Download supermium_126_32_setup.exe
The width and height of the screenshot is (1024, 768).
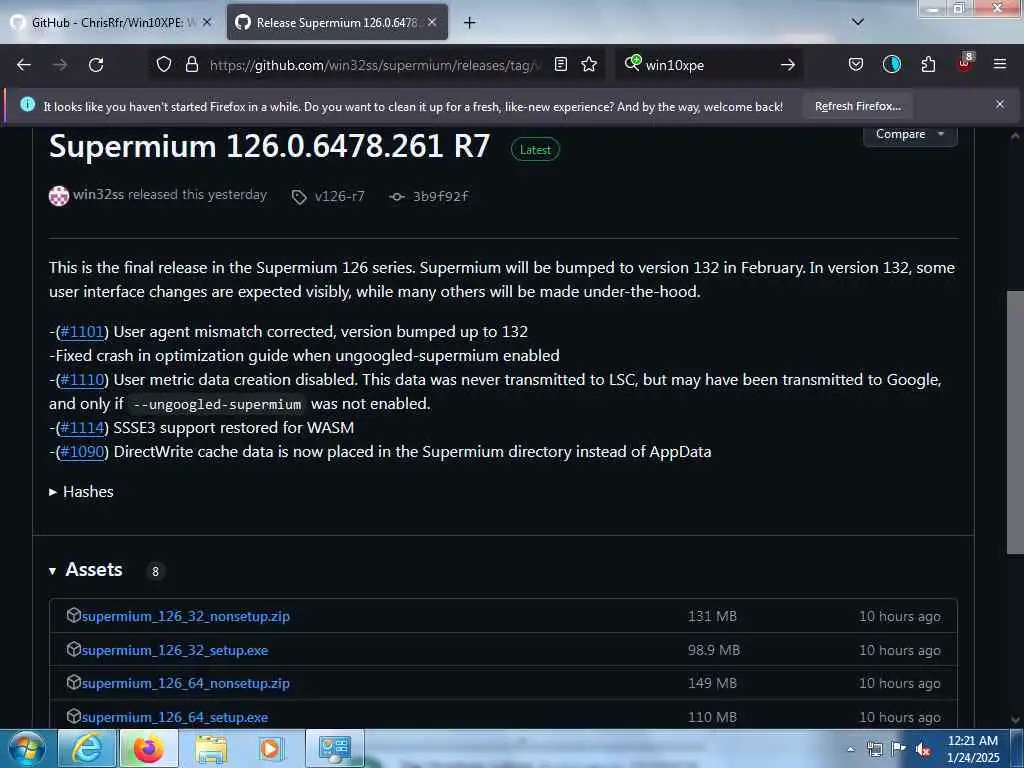point(174,650)
